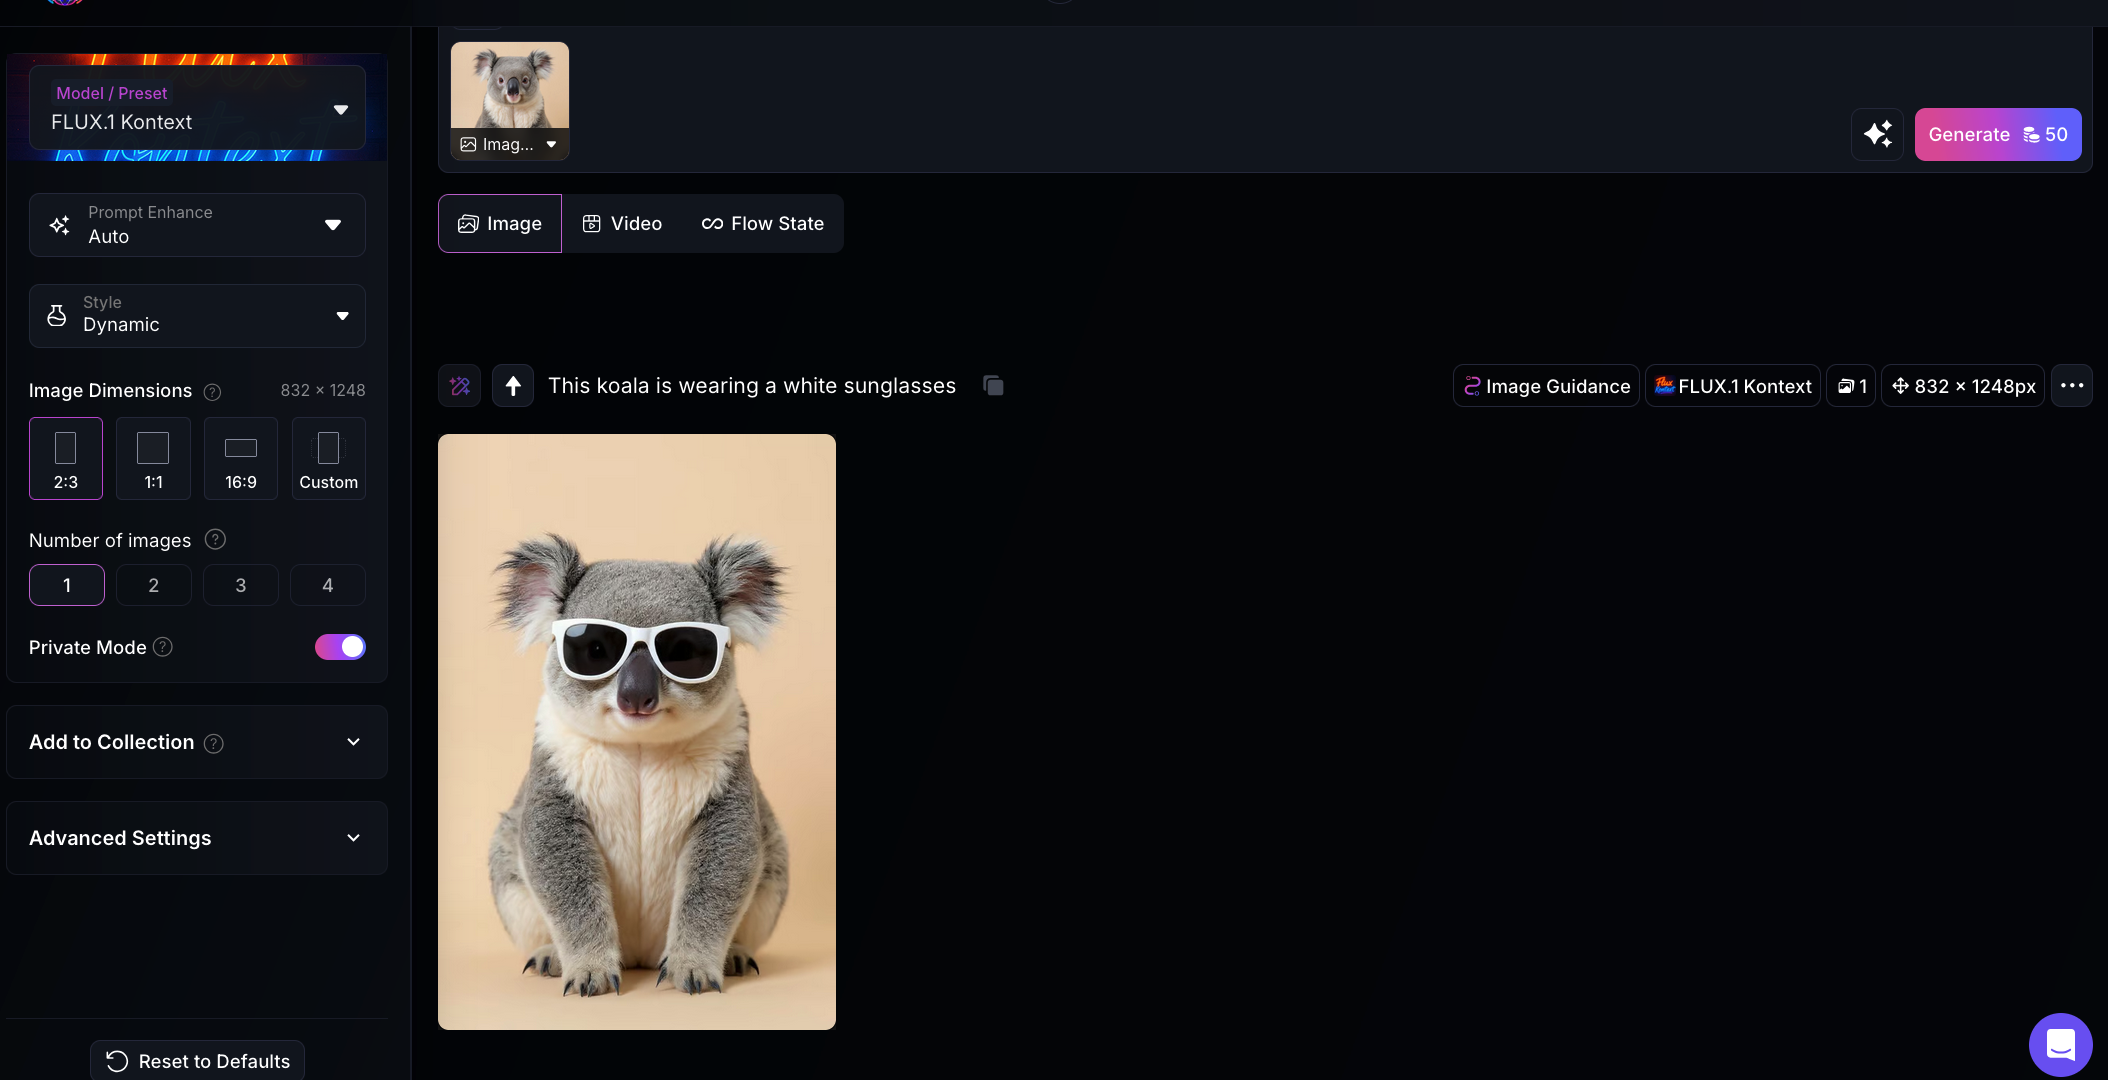Open the Prompt Enhance dropdown
2108x1080 pixels.
tap(197, 225)
